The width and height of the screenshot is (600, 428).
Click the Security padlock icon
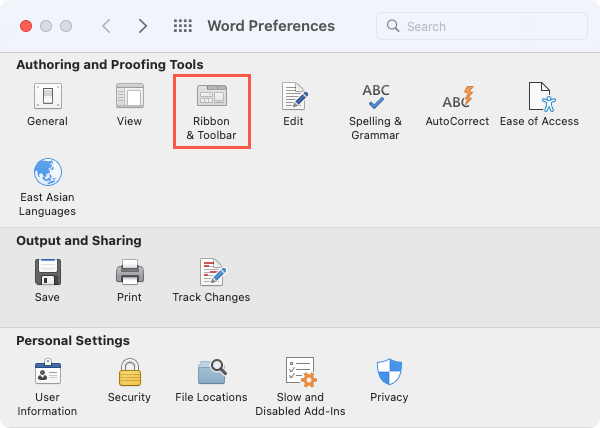pos(129,373)
